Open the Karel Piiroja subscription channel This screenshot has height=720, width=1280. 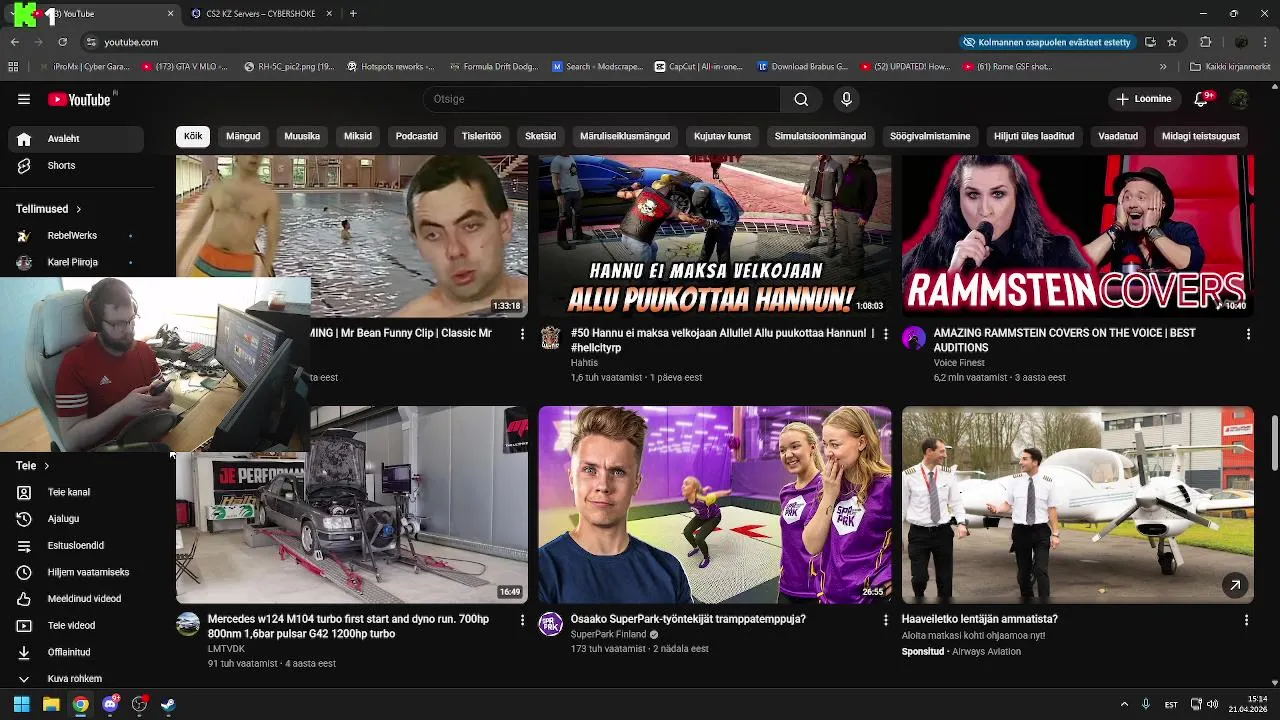[72, 262]
